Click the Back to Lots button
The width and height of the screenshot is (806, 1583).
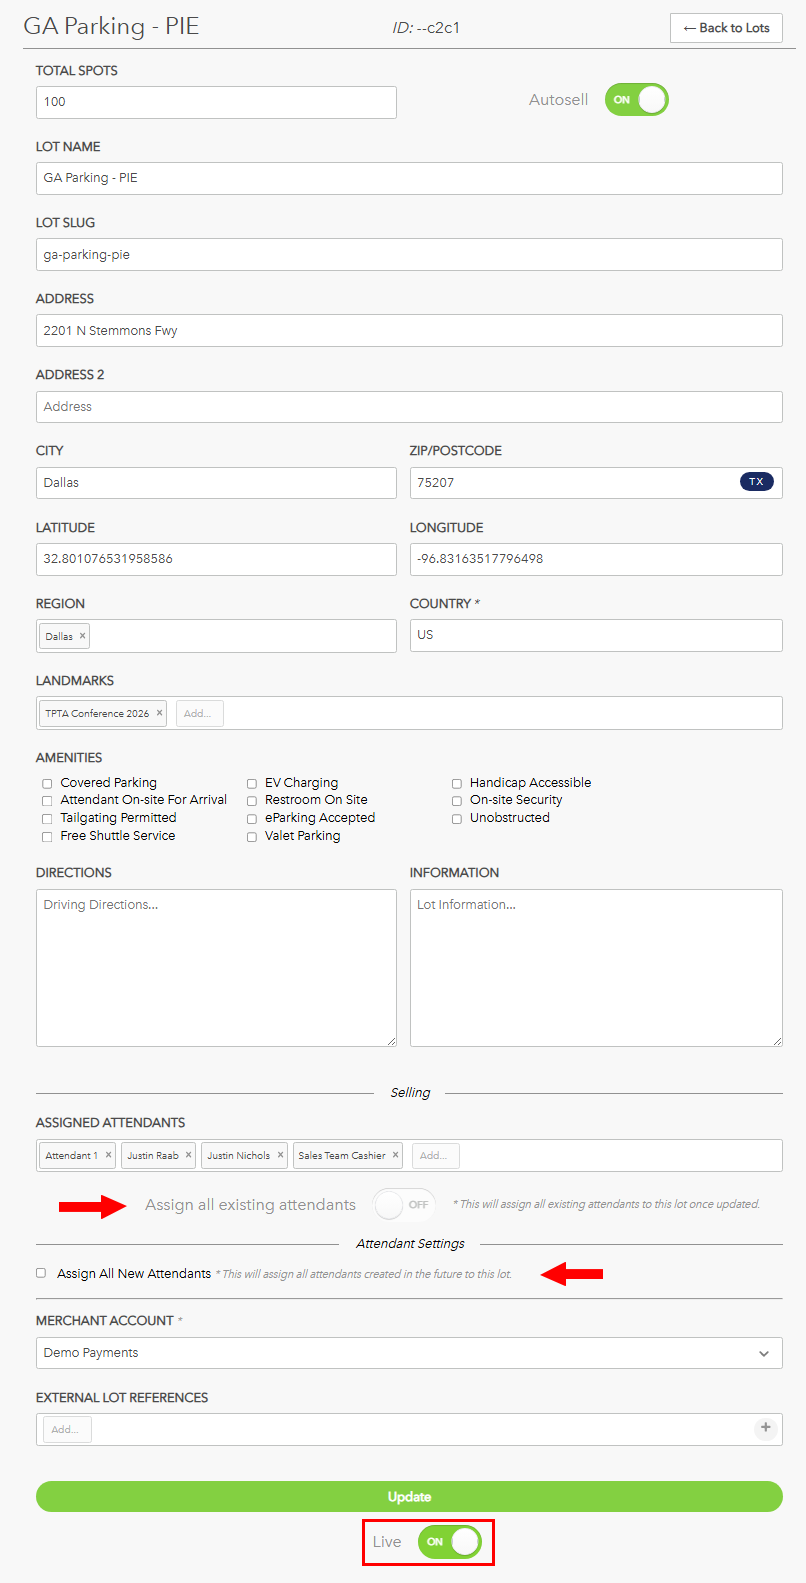726,28
